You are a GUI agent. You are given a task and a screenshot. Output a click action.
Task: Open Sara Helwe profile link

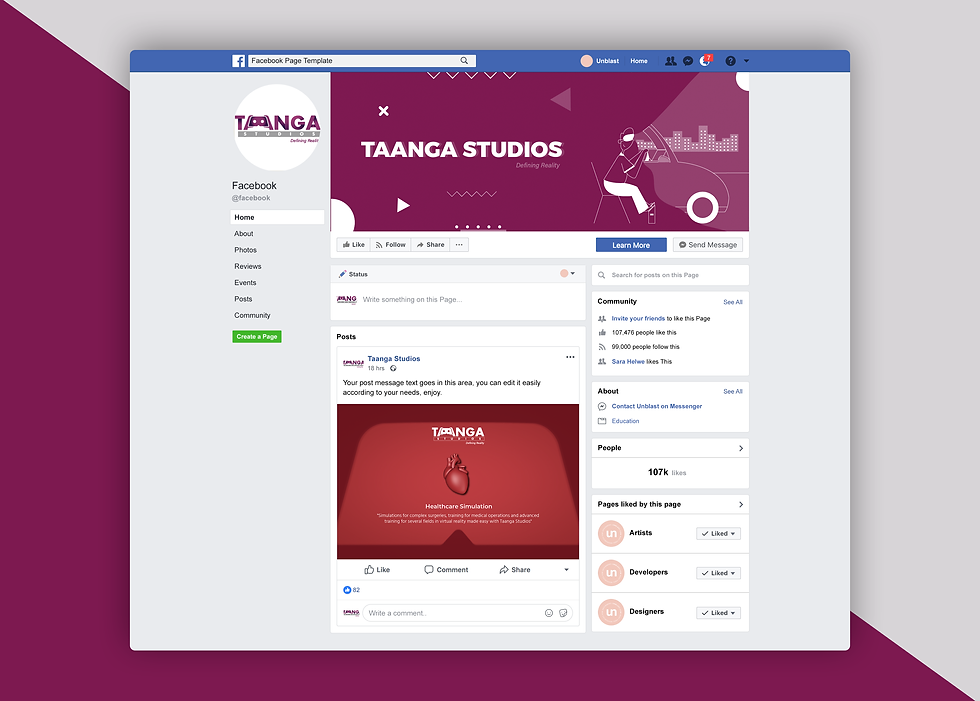(x=628, y=362)
